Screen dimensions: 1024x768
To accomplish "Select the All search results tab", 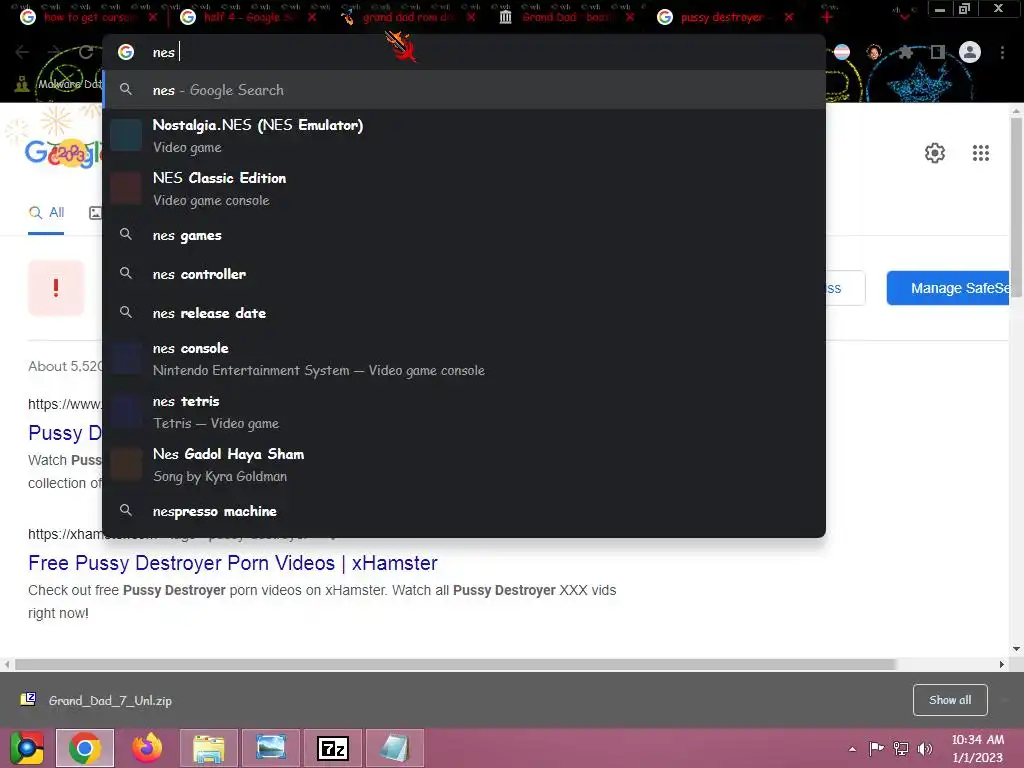I will point(46,213).
